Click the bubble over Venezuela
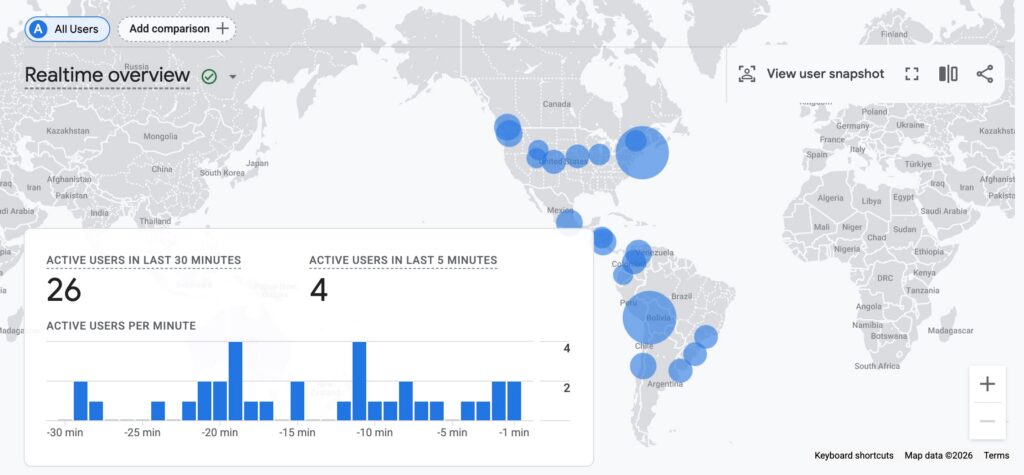This screenshot has width=1024, height=475. pos(638,254)
